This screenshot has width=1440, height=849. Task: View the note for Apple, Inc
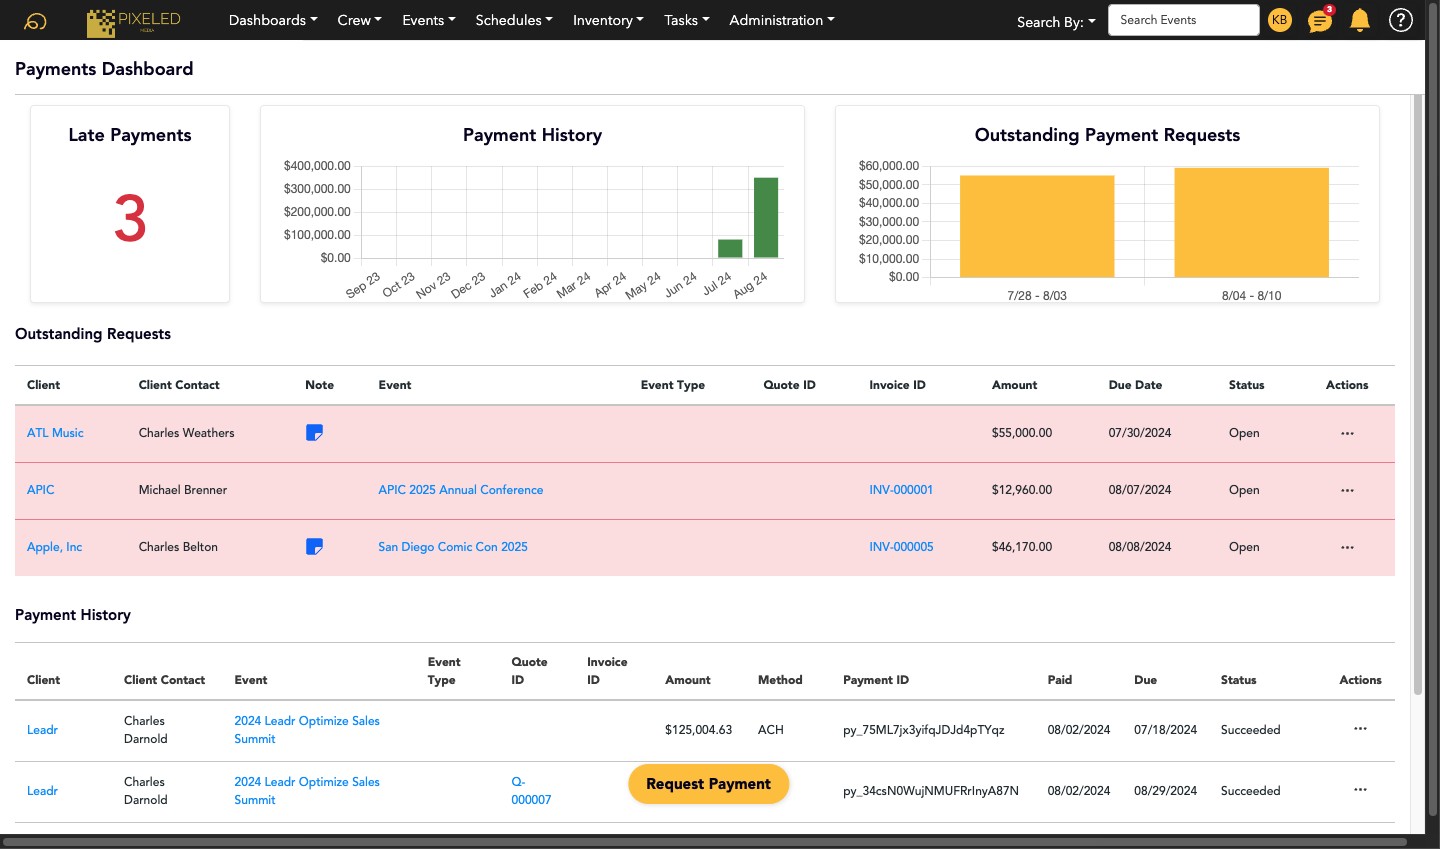tap(314, 547)
